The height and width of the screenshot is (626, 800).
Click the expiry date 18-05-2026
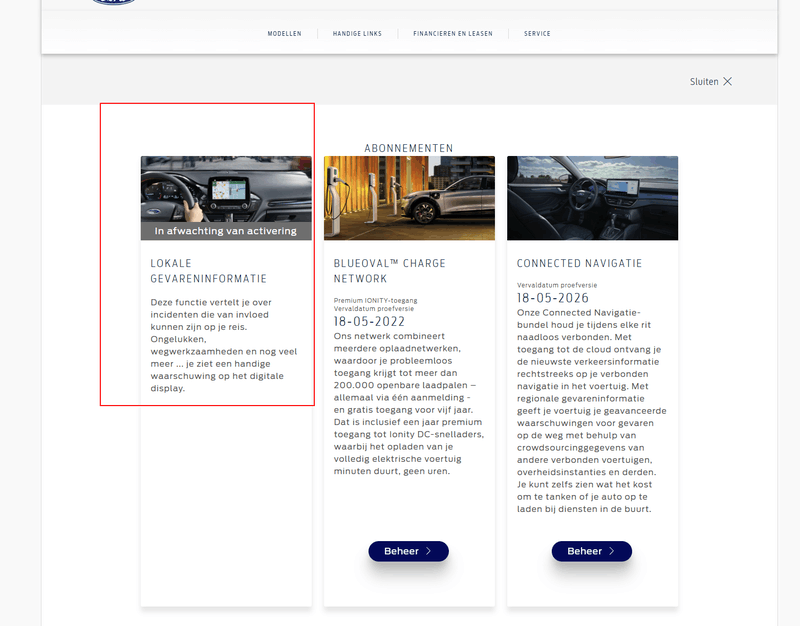[x=553, y=298]
